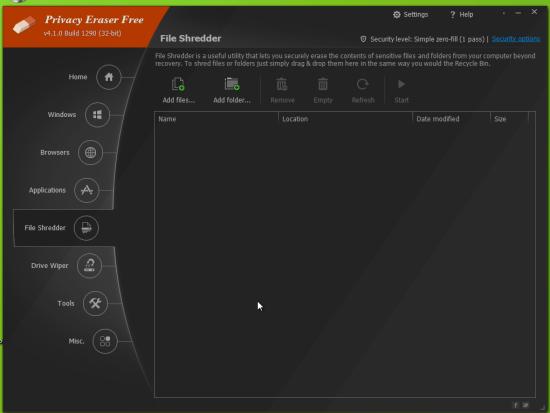Select the Windows cleanup icon

pyautogui.click(x=98, y=115)
